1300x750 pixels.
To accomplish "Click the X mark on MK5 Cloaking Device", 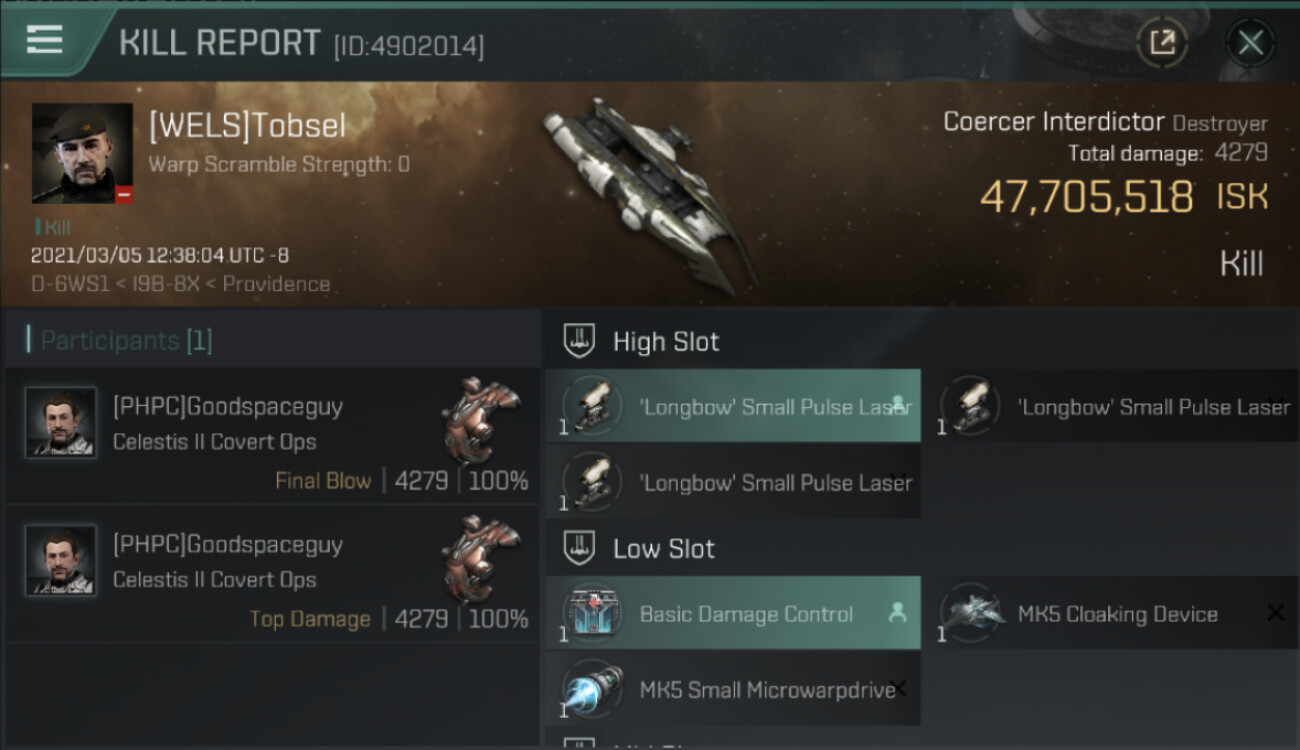I will [x=1275, y=613].
